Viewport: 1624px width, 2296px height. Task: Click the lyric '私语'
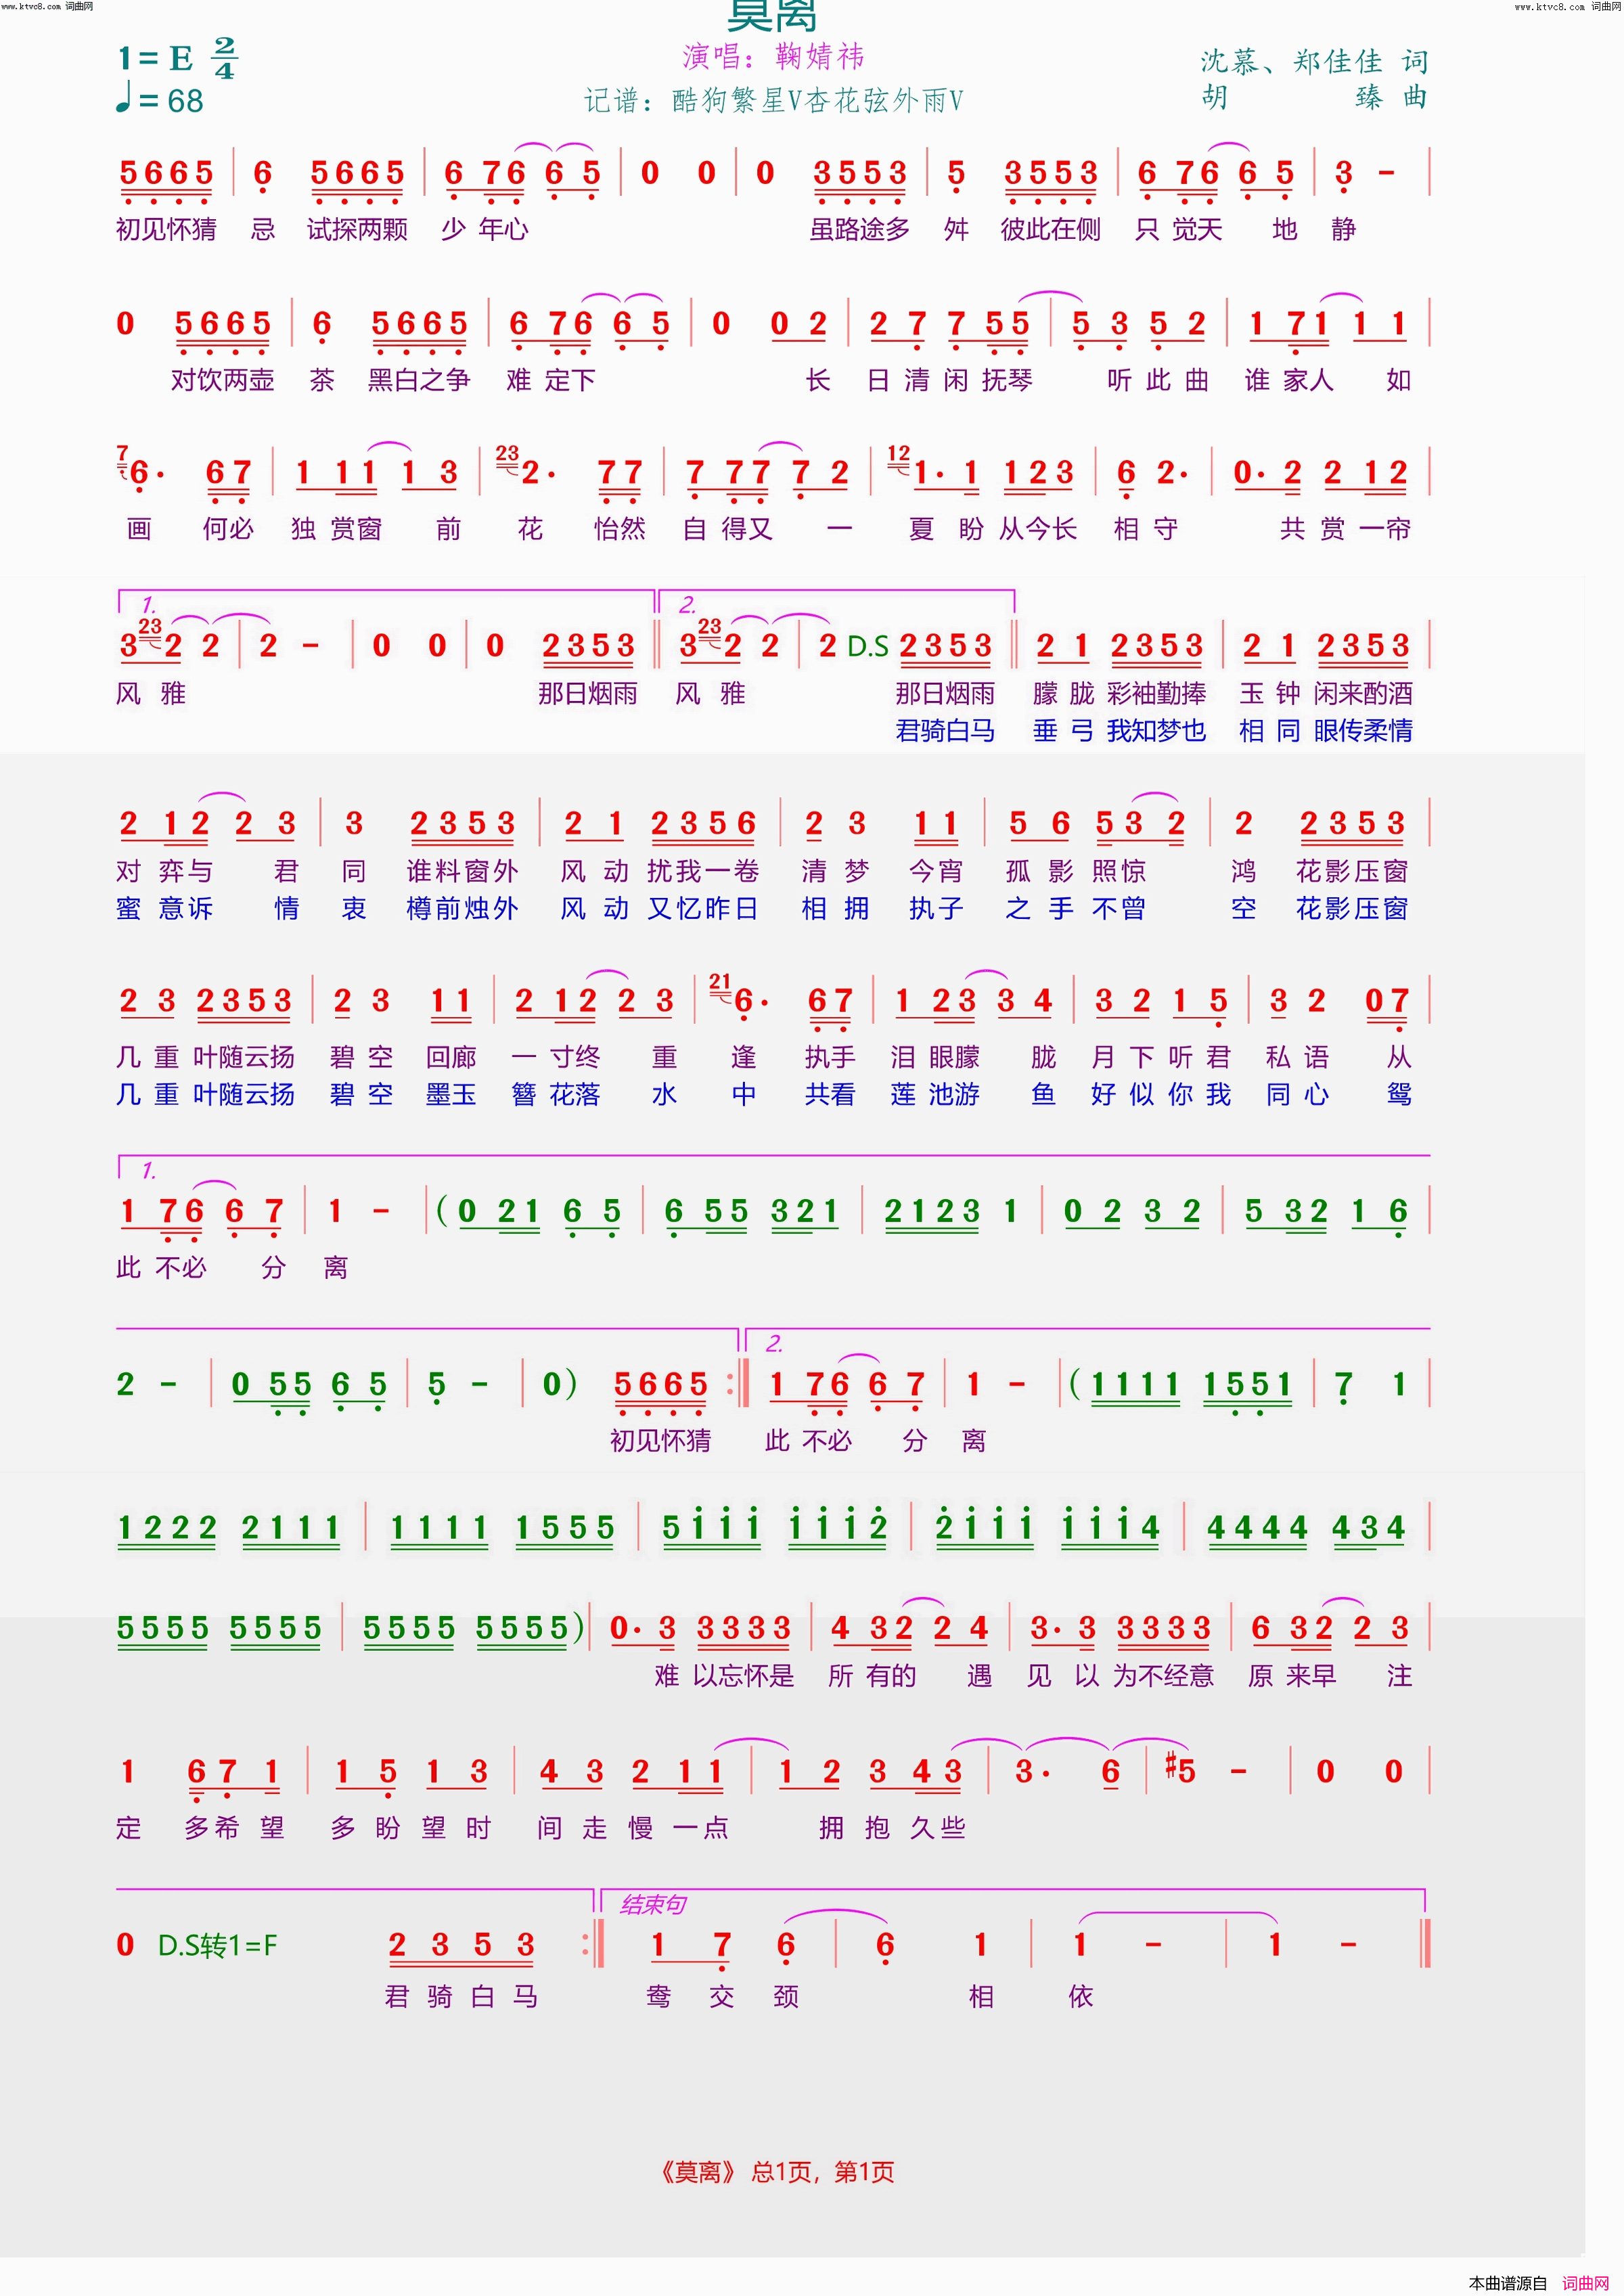(x=1297, y=1058)
